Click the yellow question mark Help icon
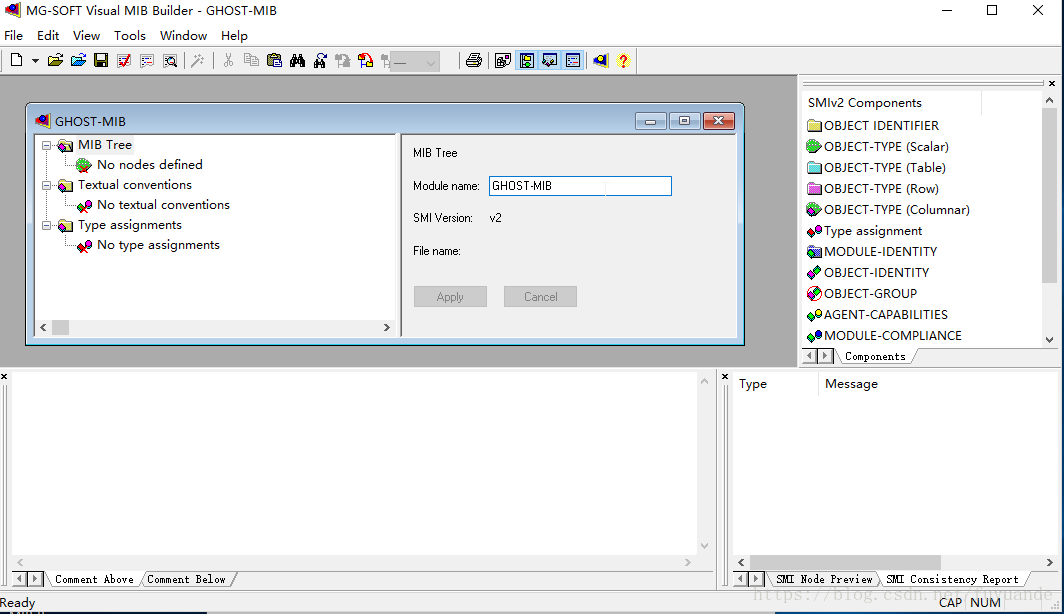 click(x=623, y=60)
